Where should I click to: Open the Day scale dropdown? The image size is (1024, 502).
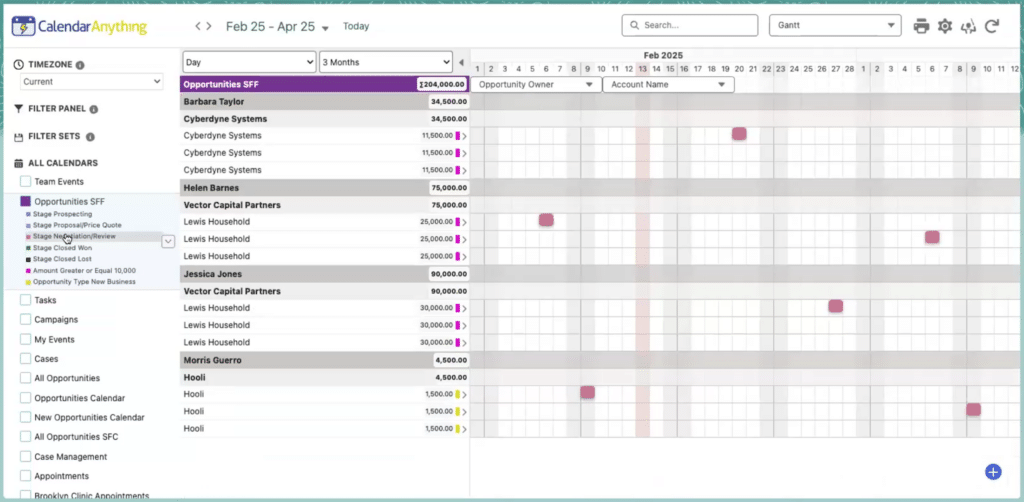[249, 63]
